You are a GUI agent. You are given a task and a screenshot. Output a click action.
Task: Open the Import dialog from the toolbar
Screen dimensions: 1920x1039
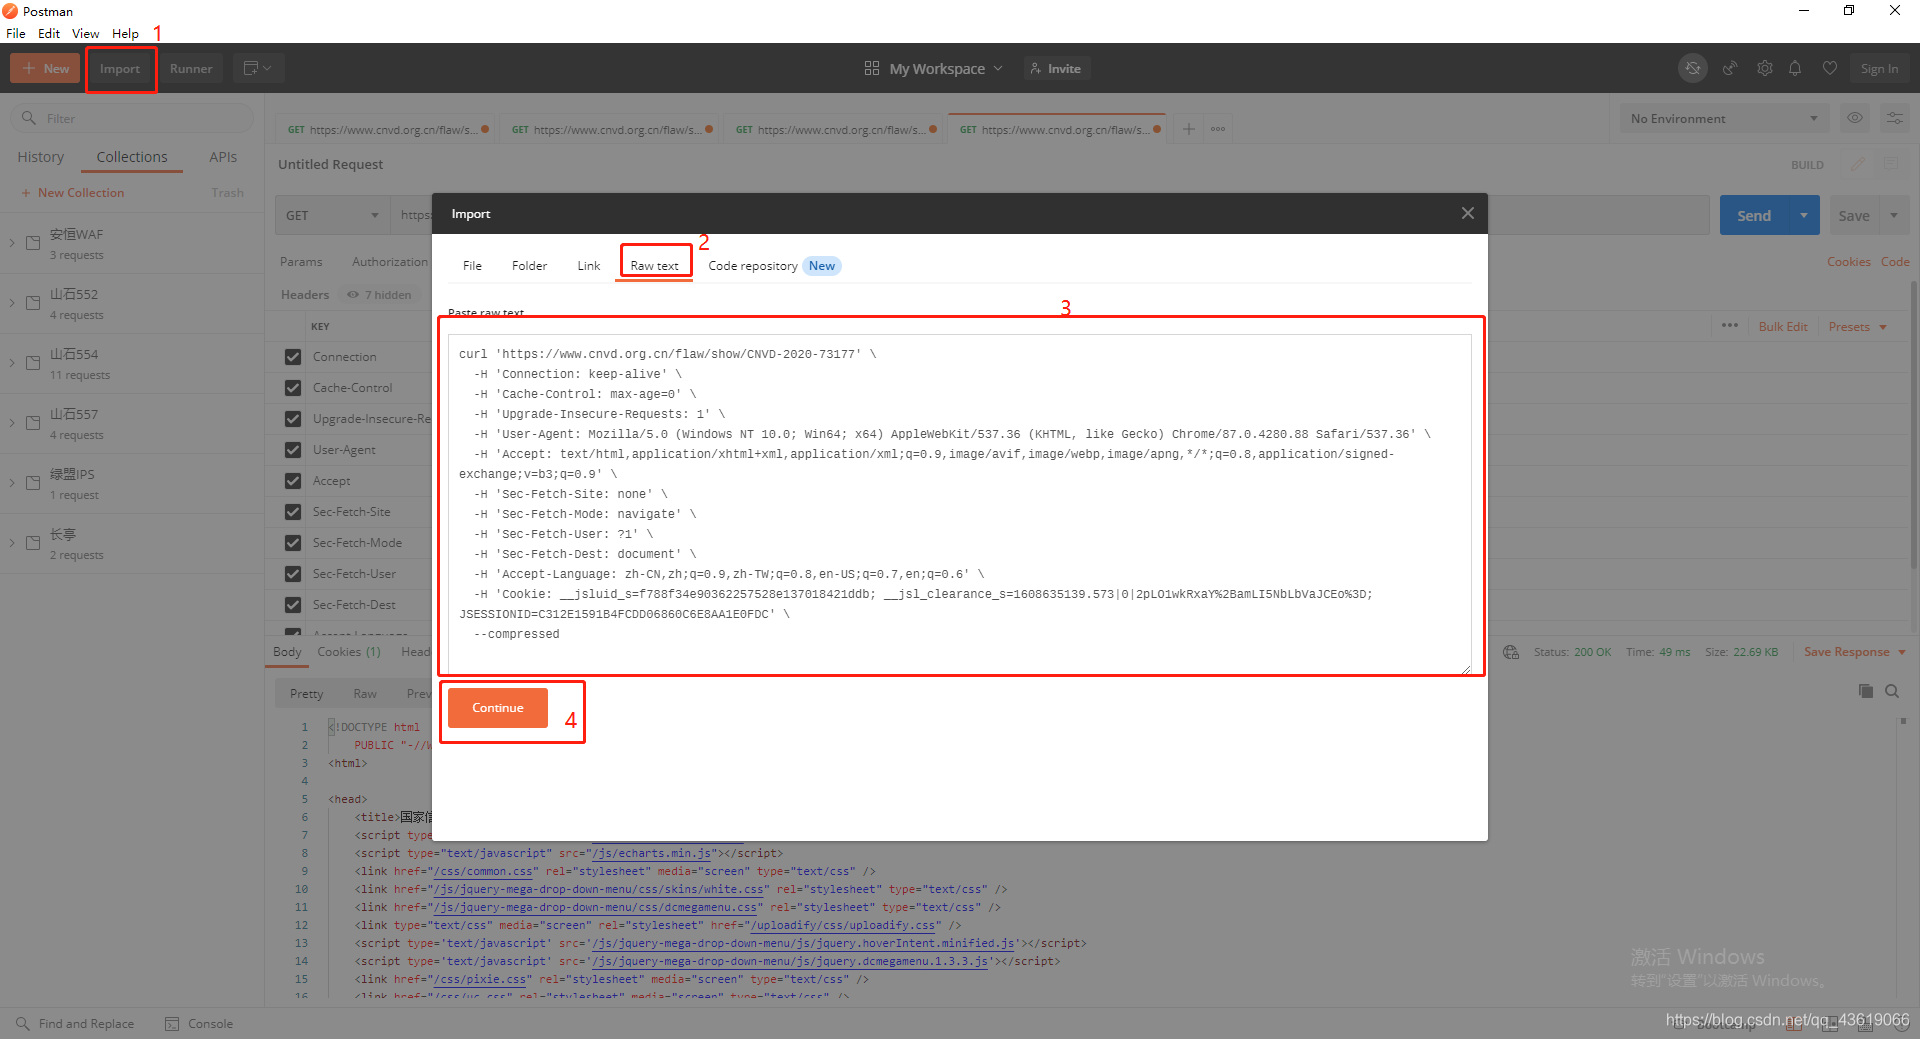[x=120, y=68]
